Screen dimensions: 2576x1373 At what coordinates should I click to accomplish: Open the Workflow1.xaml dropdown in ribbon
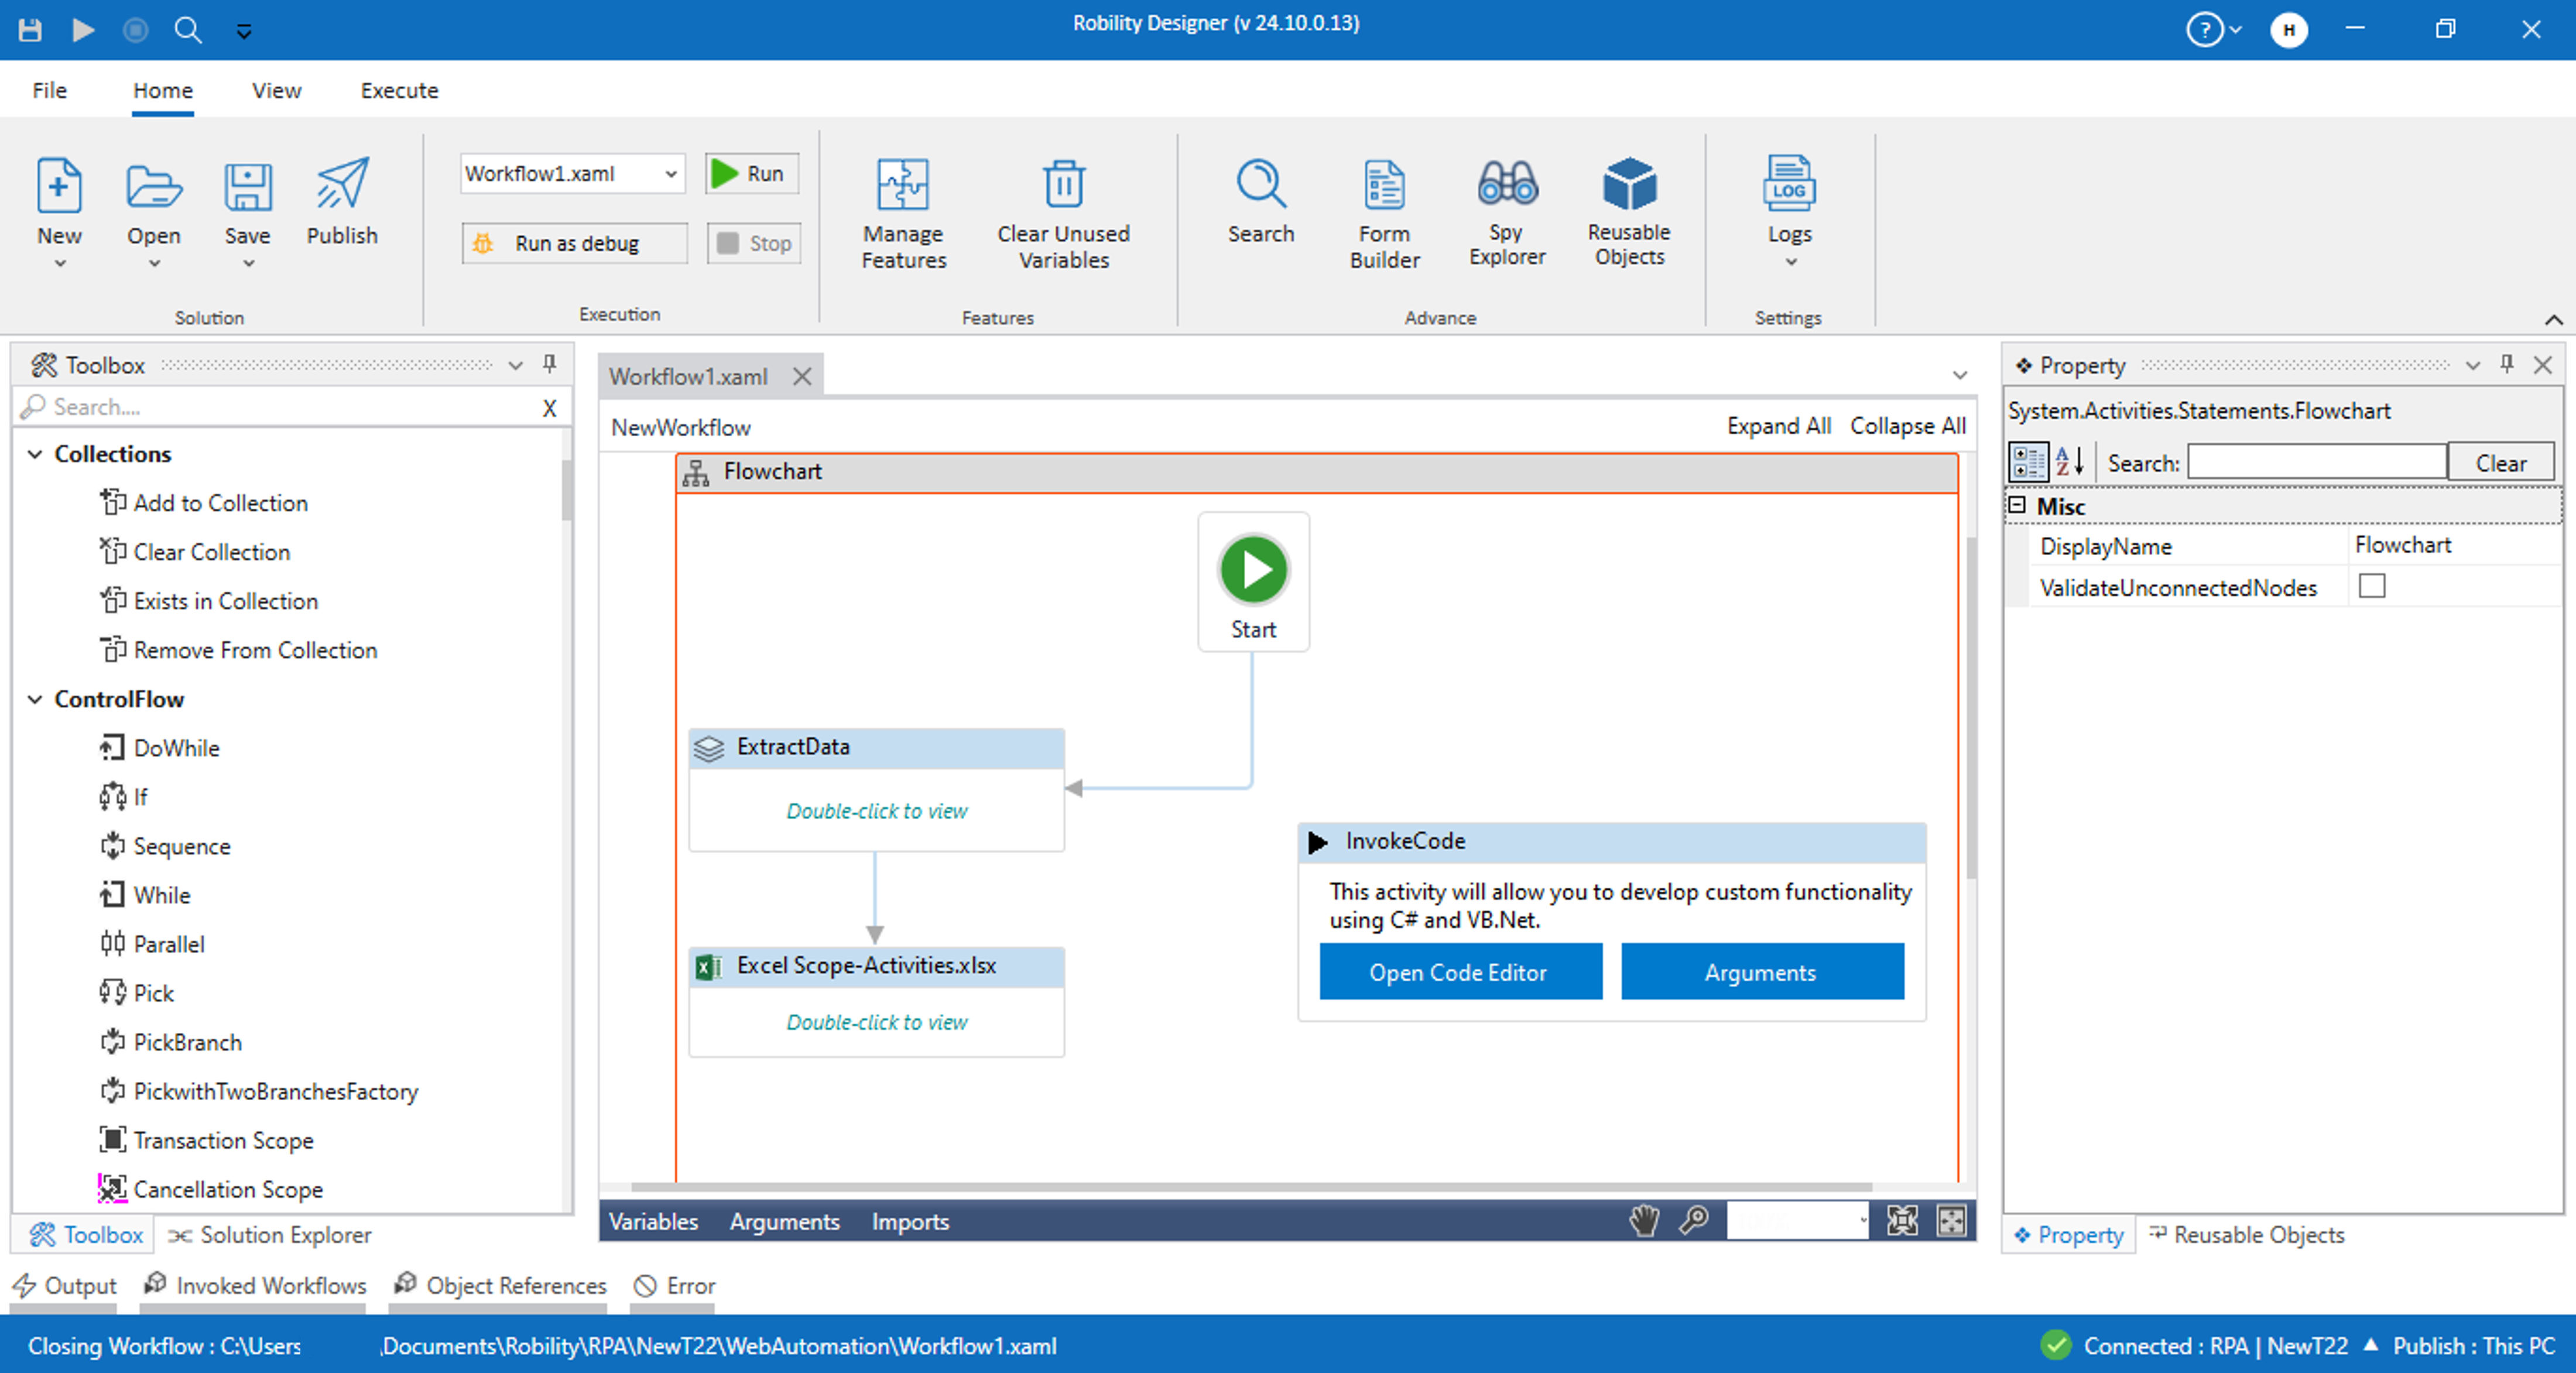click(671, 174)
